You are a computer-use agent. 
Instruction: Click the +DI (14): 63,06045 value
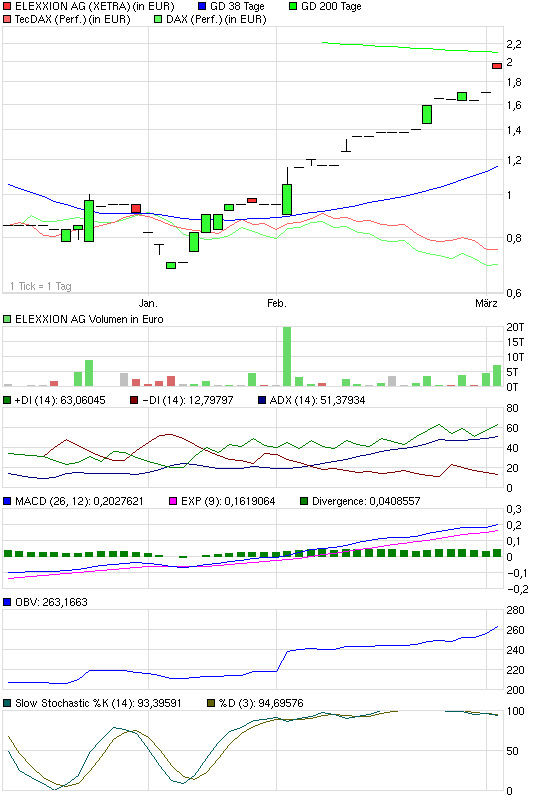click(60, 400)
